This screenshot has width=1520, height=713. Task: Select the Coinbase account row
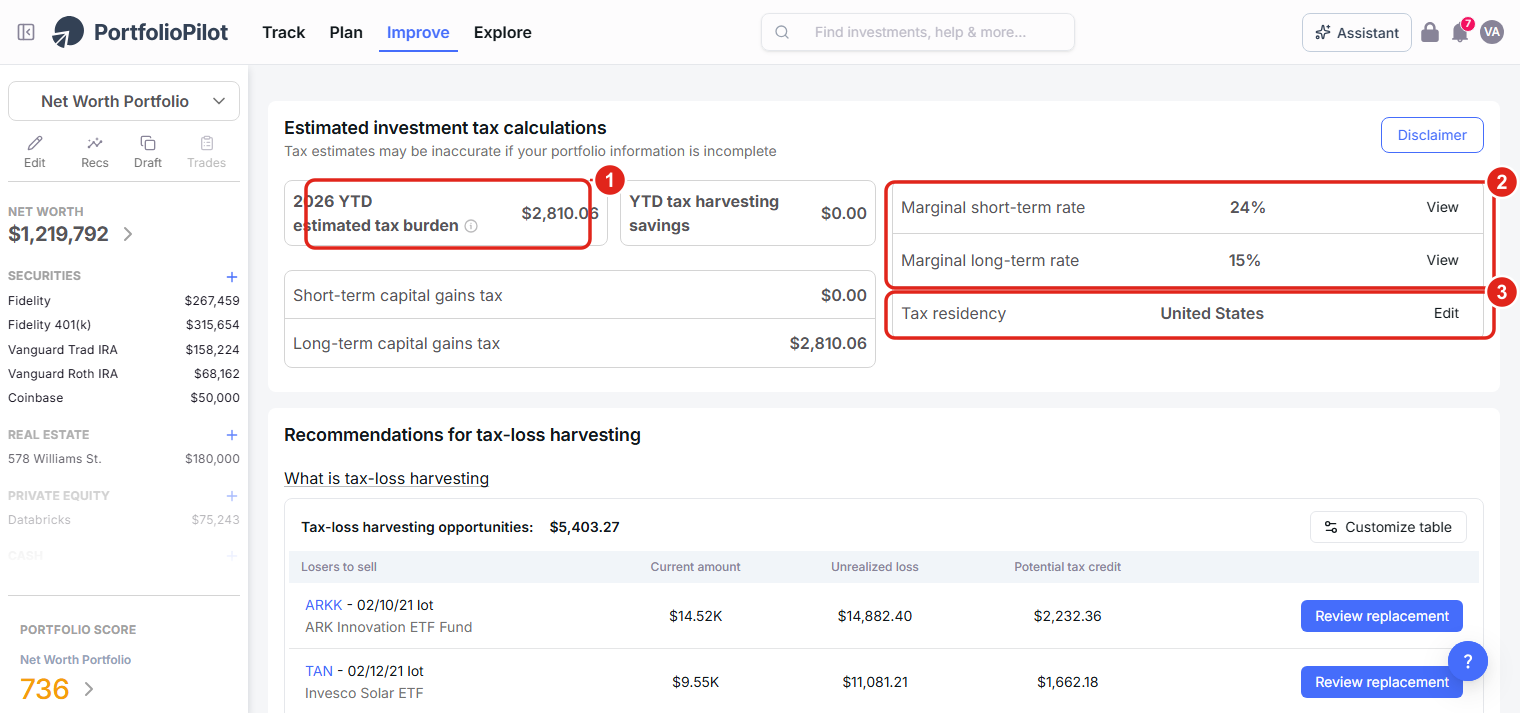coord(124,397)
